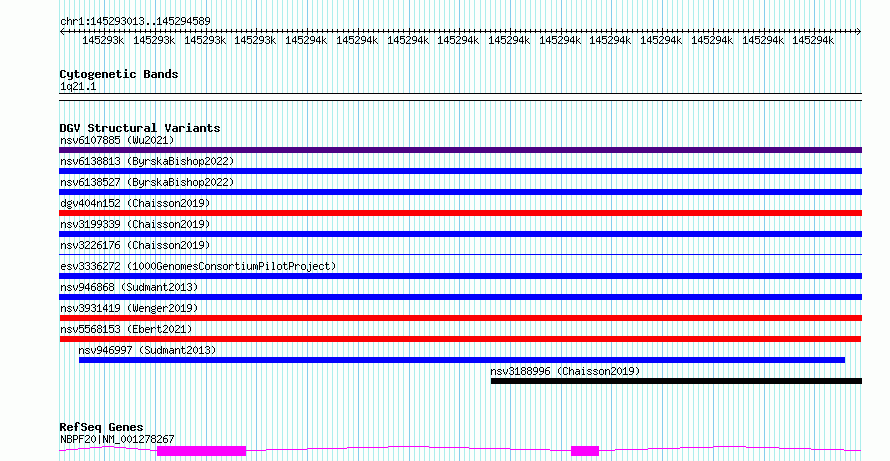890x461 pixels.
Task: Click the esv3336272 blue variant bar
Action: pyautogui.click(x=460, y=276)
